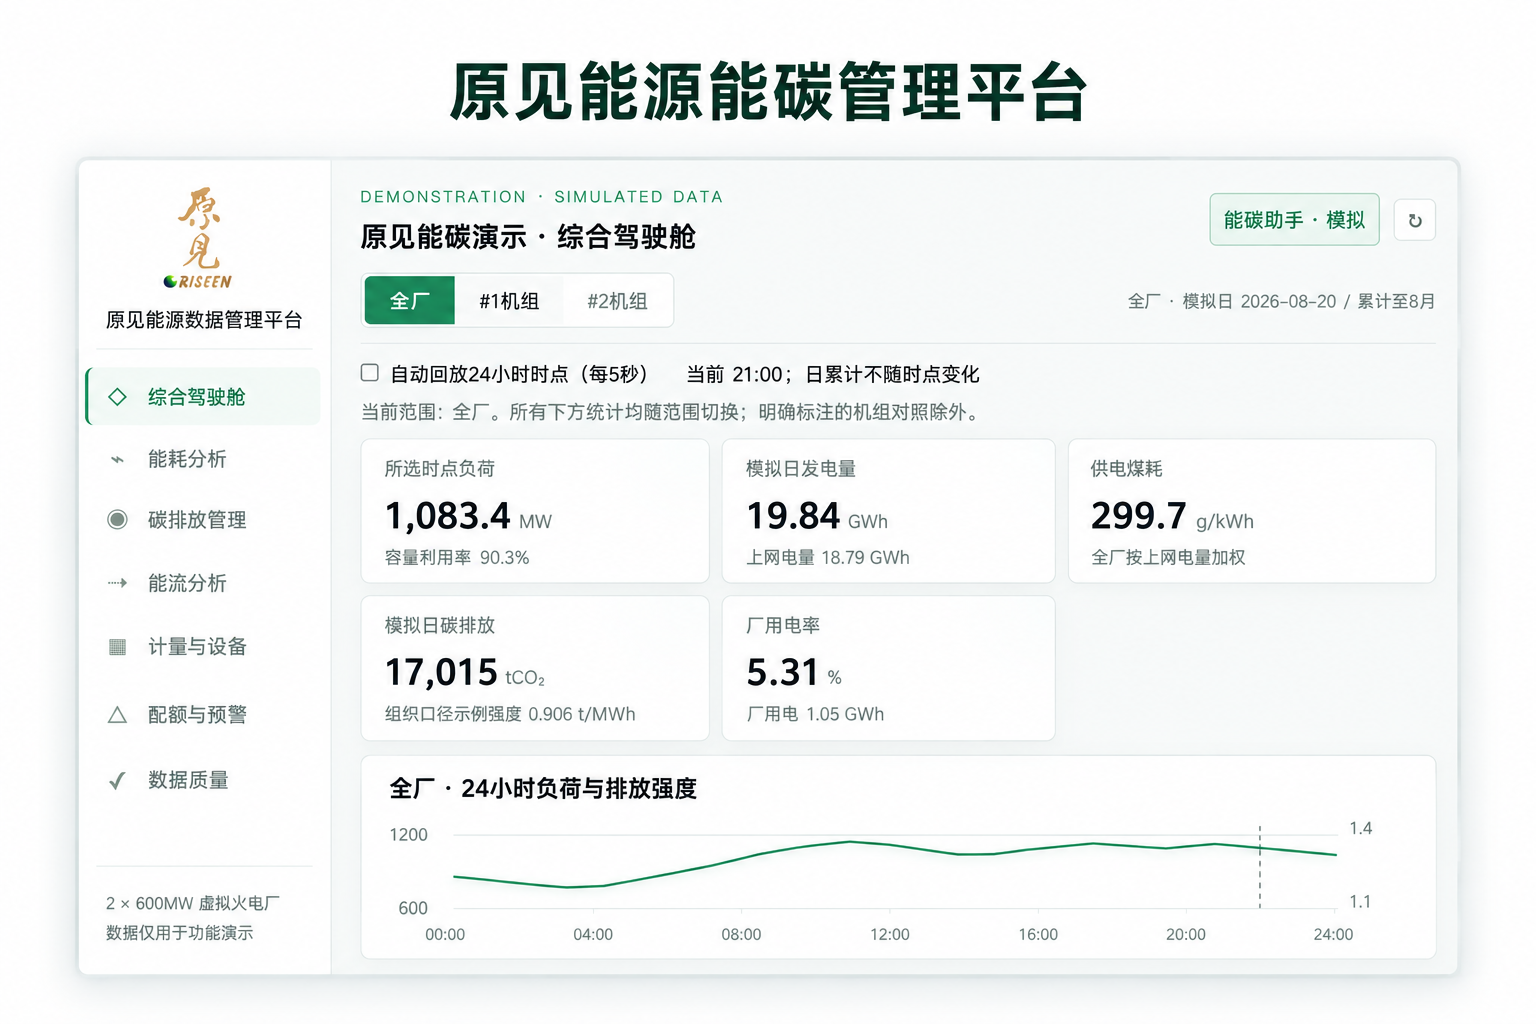Screen dimensions: 1536x1024
Task: Enable the 自动回放24小时时点 checkbox
Action: pyautogui.click(x=370, y=373)
